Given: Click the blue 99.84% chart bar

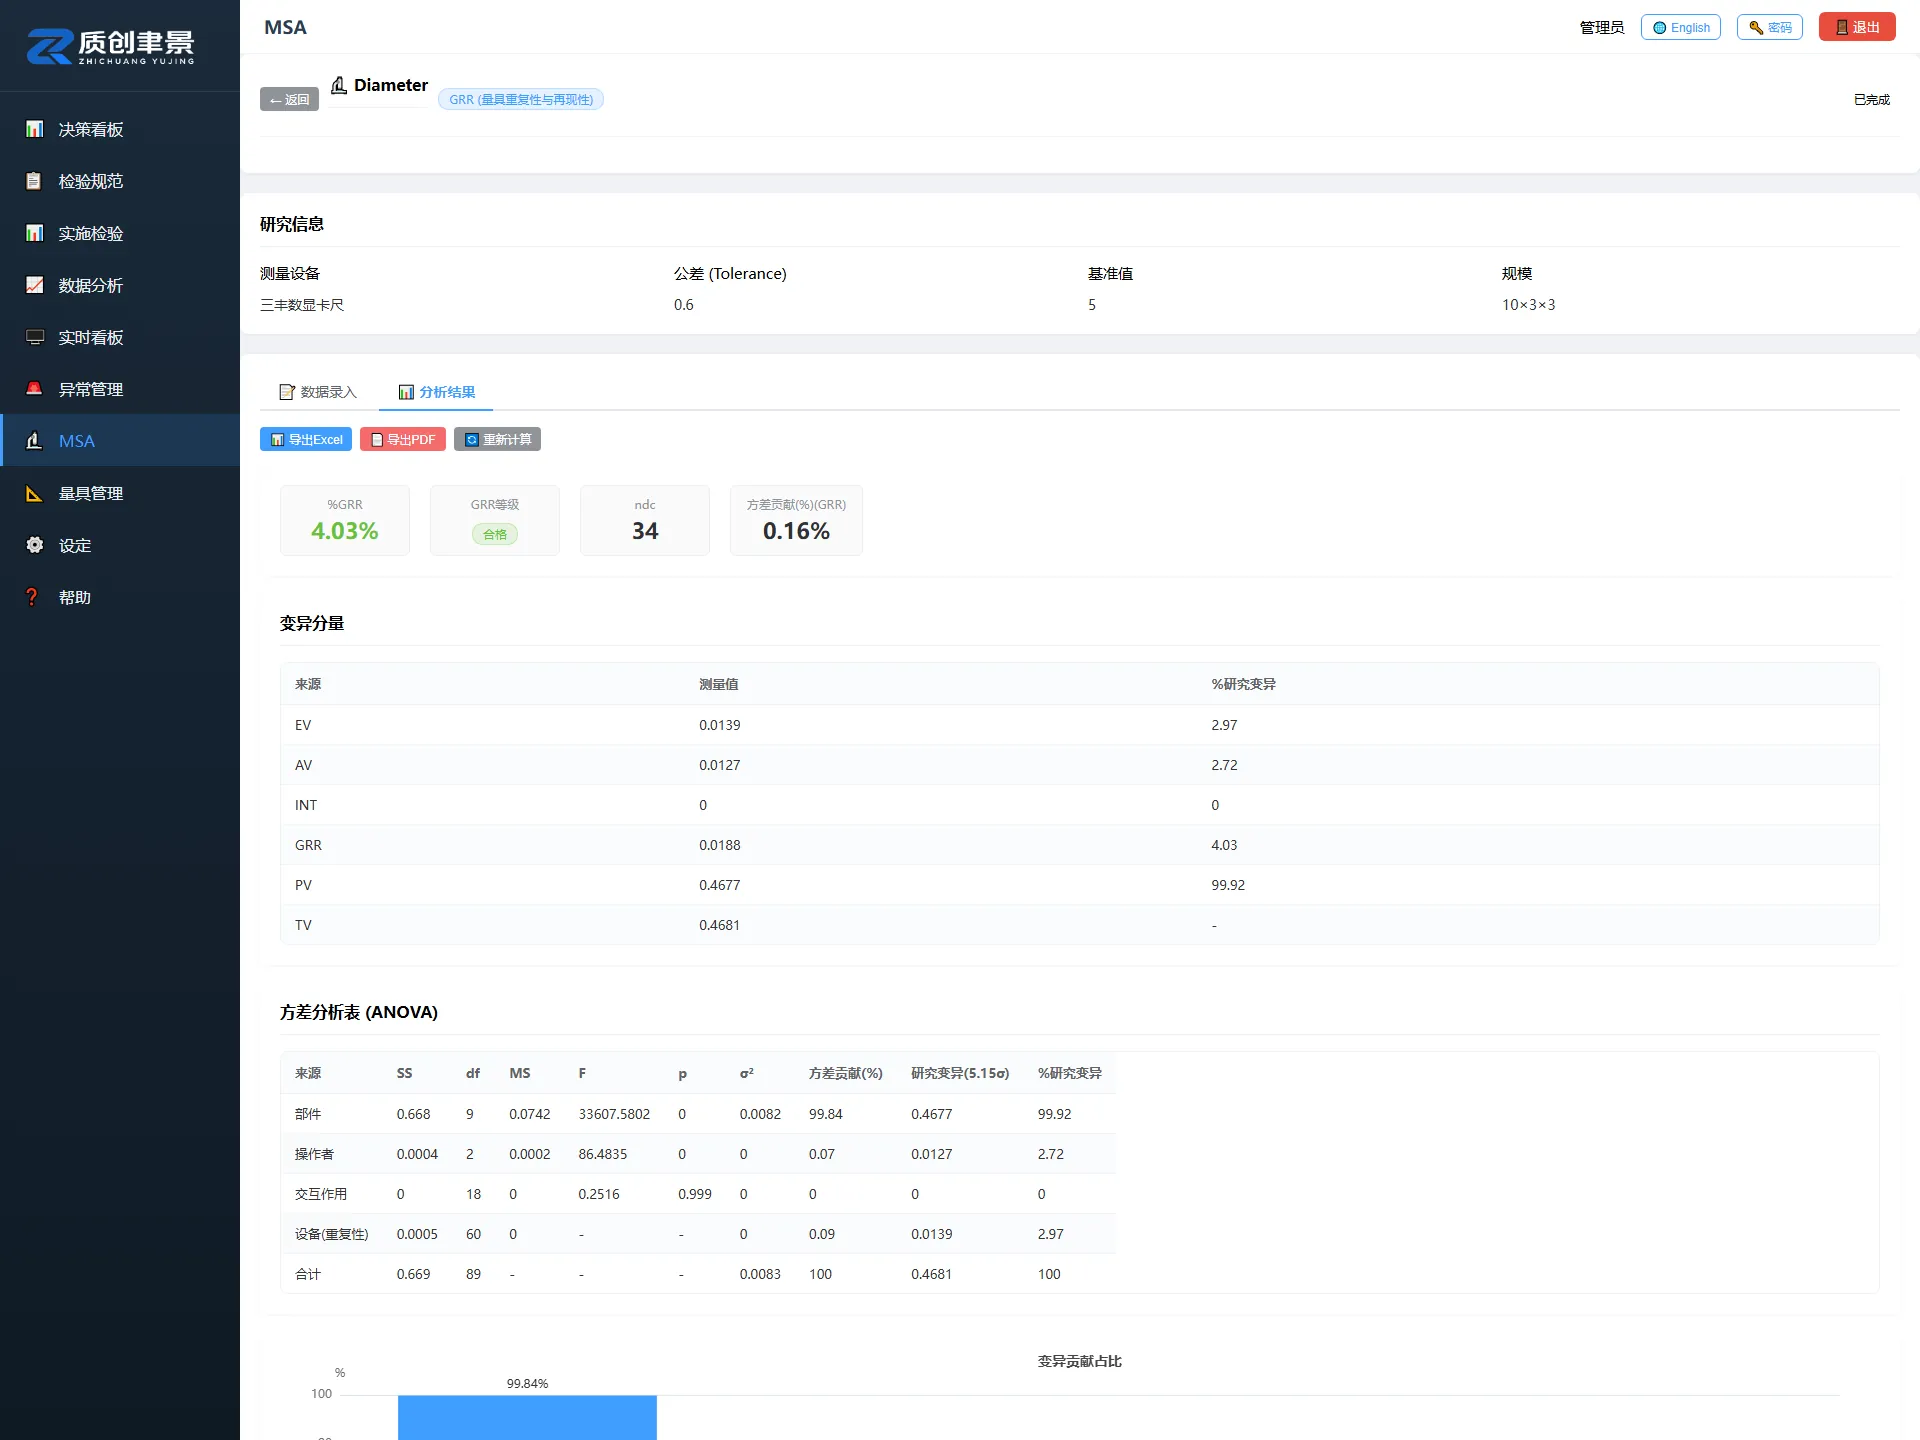Looking at the screenshot, I should tap(527, 1417).
